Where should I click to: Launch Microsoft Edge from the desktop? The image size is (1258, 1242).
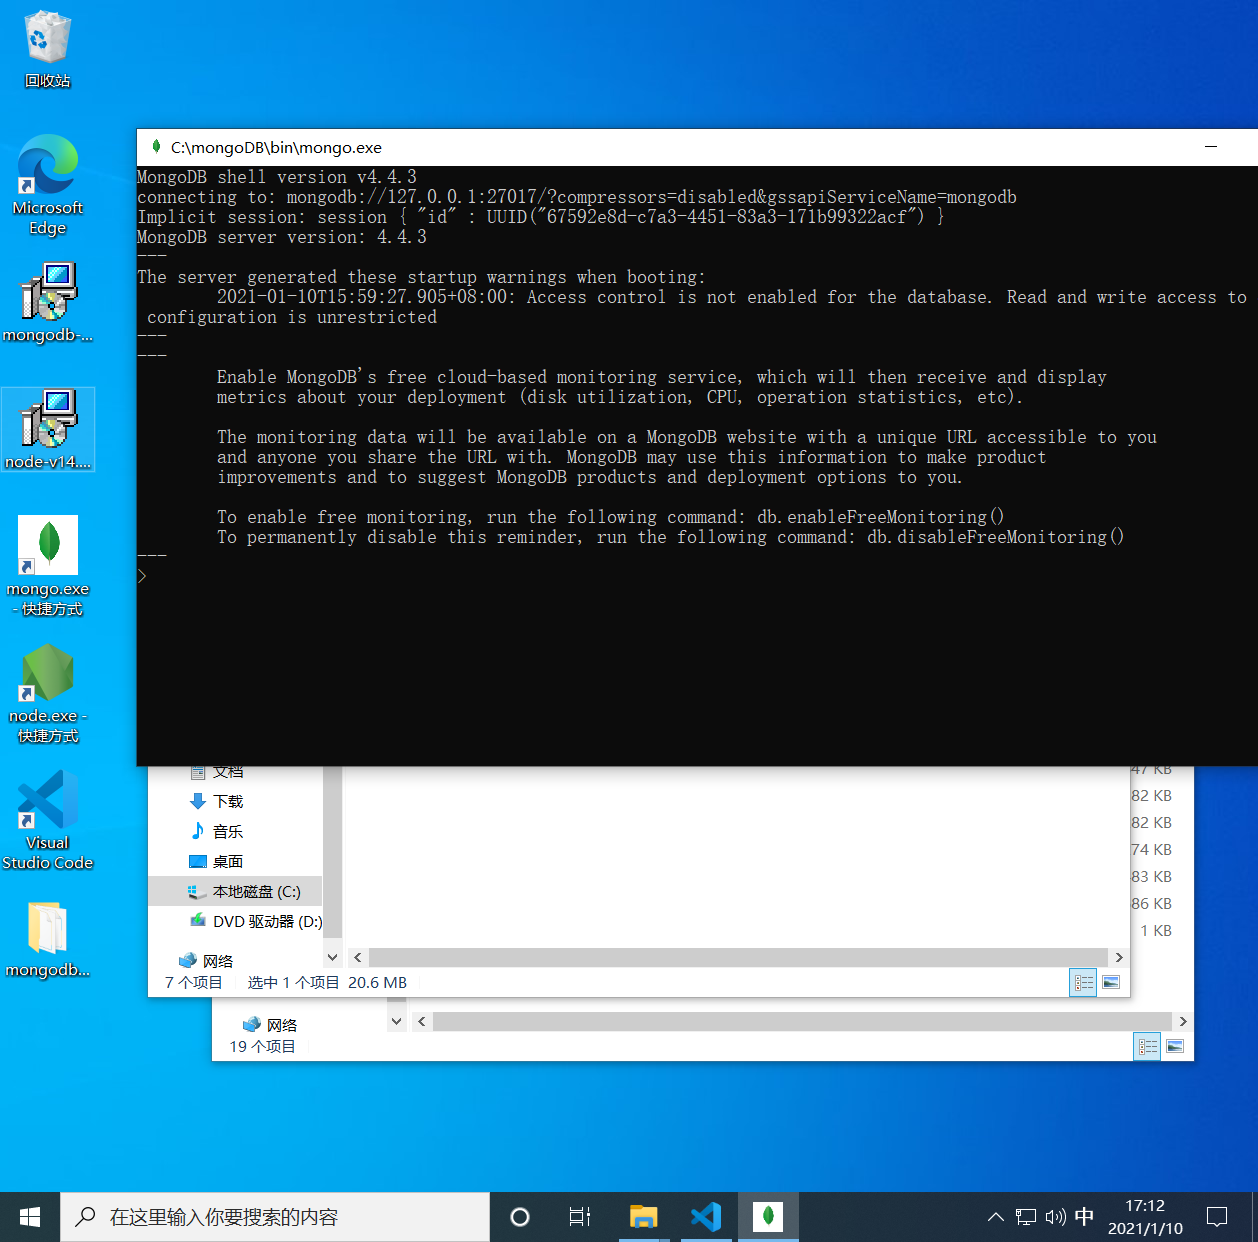(47, 186)
